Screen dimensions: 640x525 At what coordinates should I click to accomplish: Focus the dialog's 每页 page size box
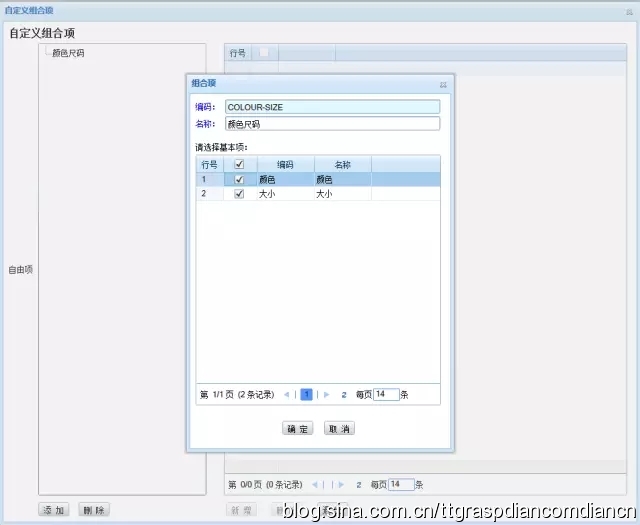385,395
